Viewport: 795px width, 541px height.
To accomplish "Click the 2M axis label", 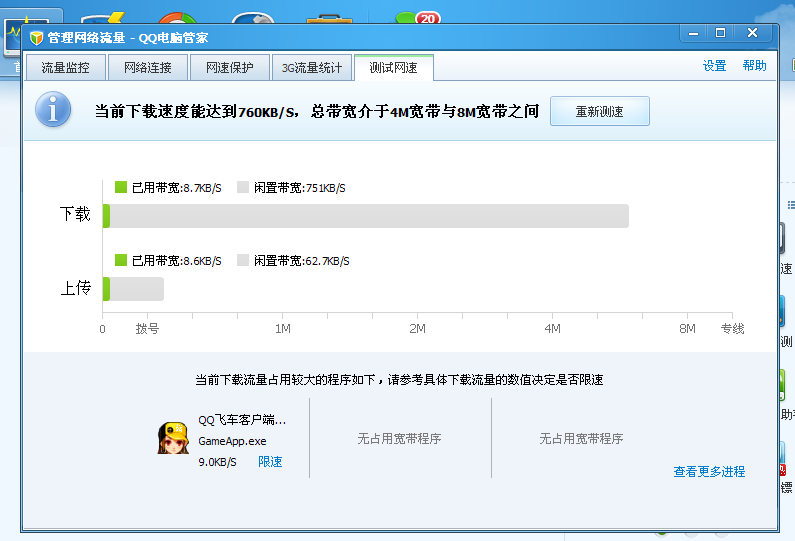I will (418, 329).
